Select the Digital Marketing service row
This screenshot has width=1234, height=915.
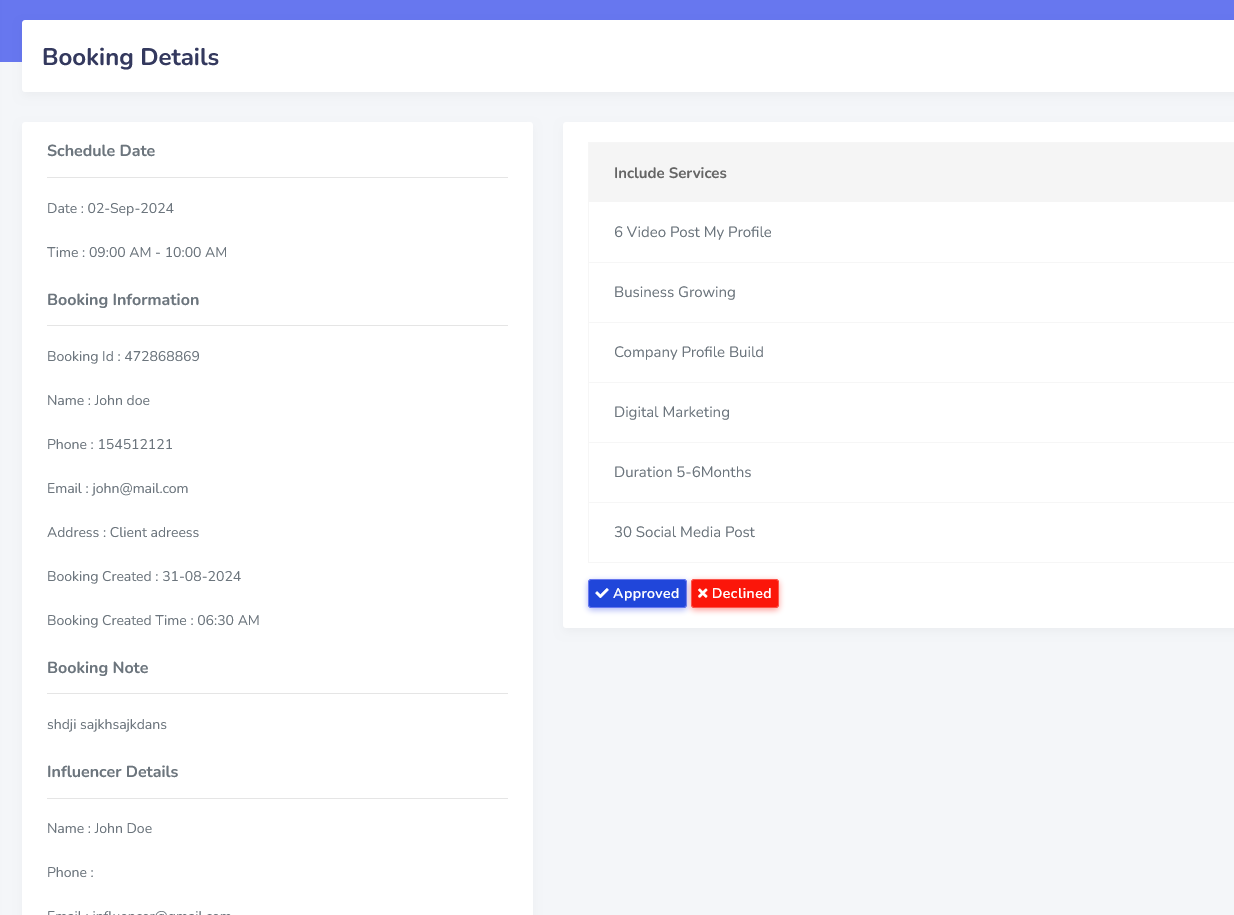(x=671, y=412)
